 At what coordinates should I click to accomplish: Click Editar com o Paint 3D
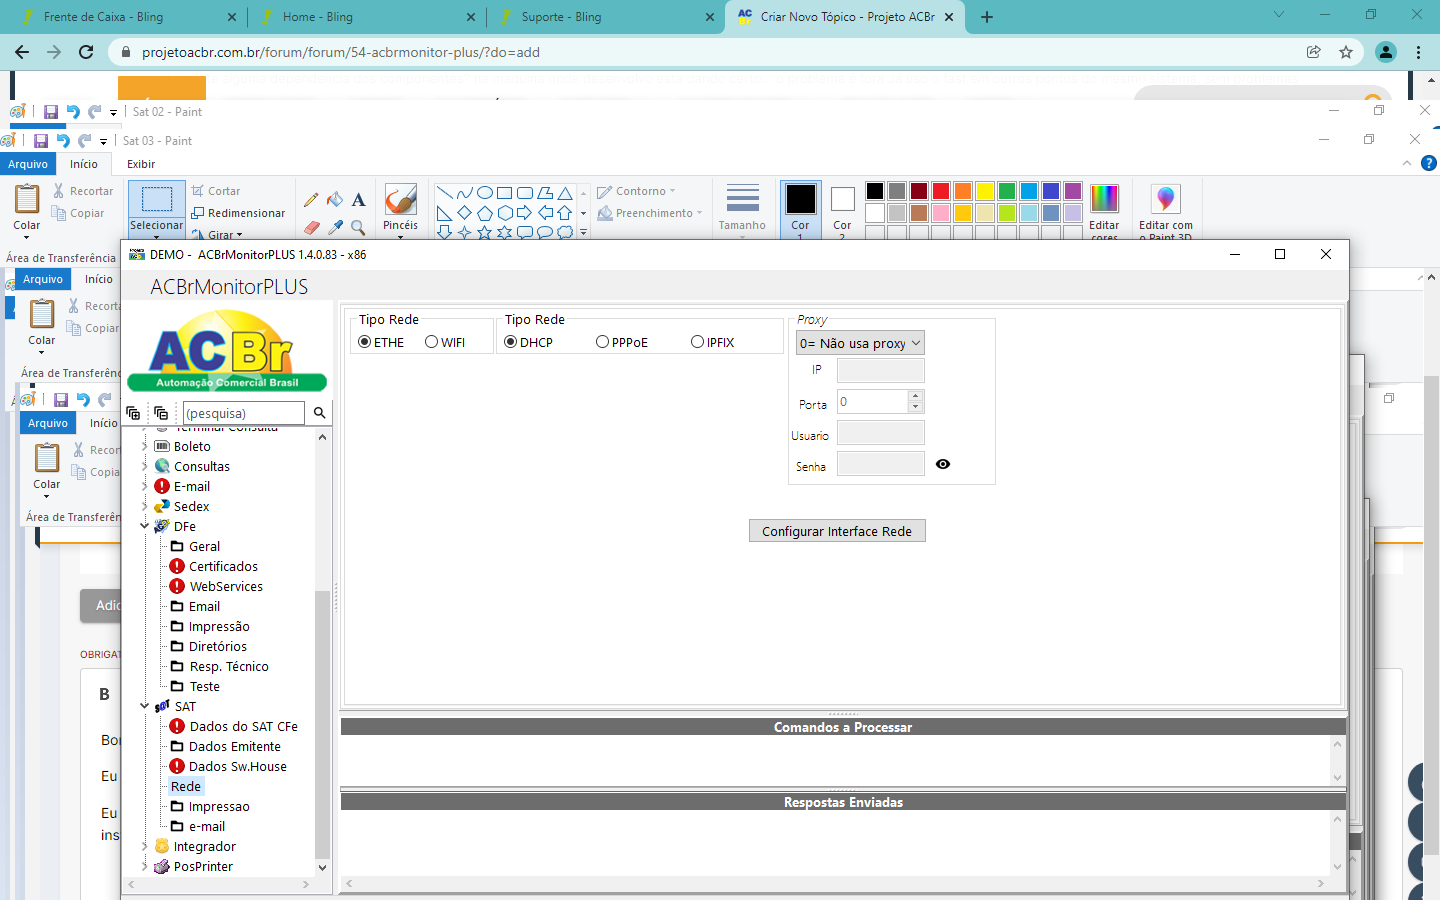pyautogui.click(x=1165, y=211)
